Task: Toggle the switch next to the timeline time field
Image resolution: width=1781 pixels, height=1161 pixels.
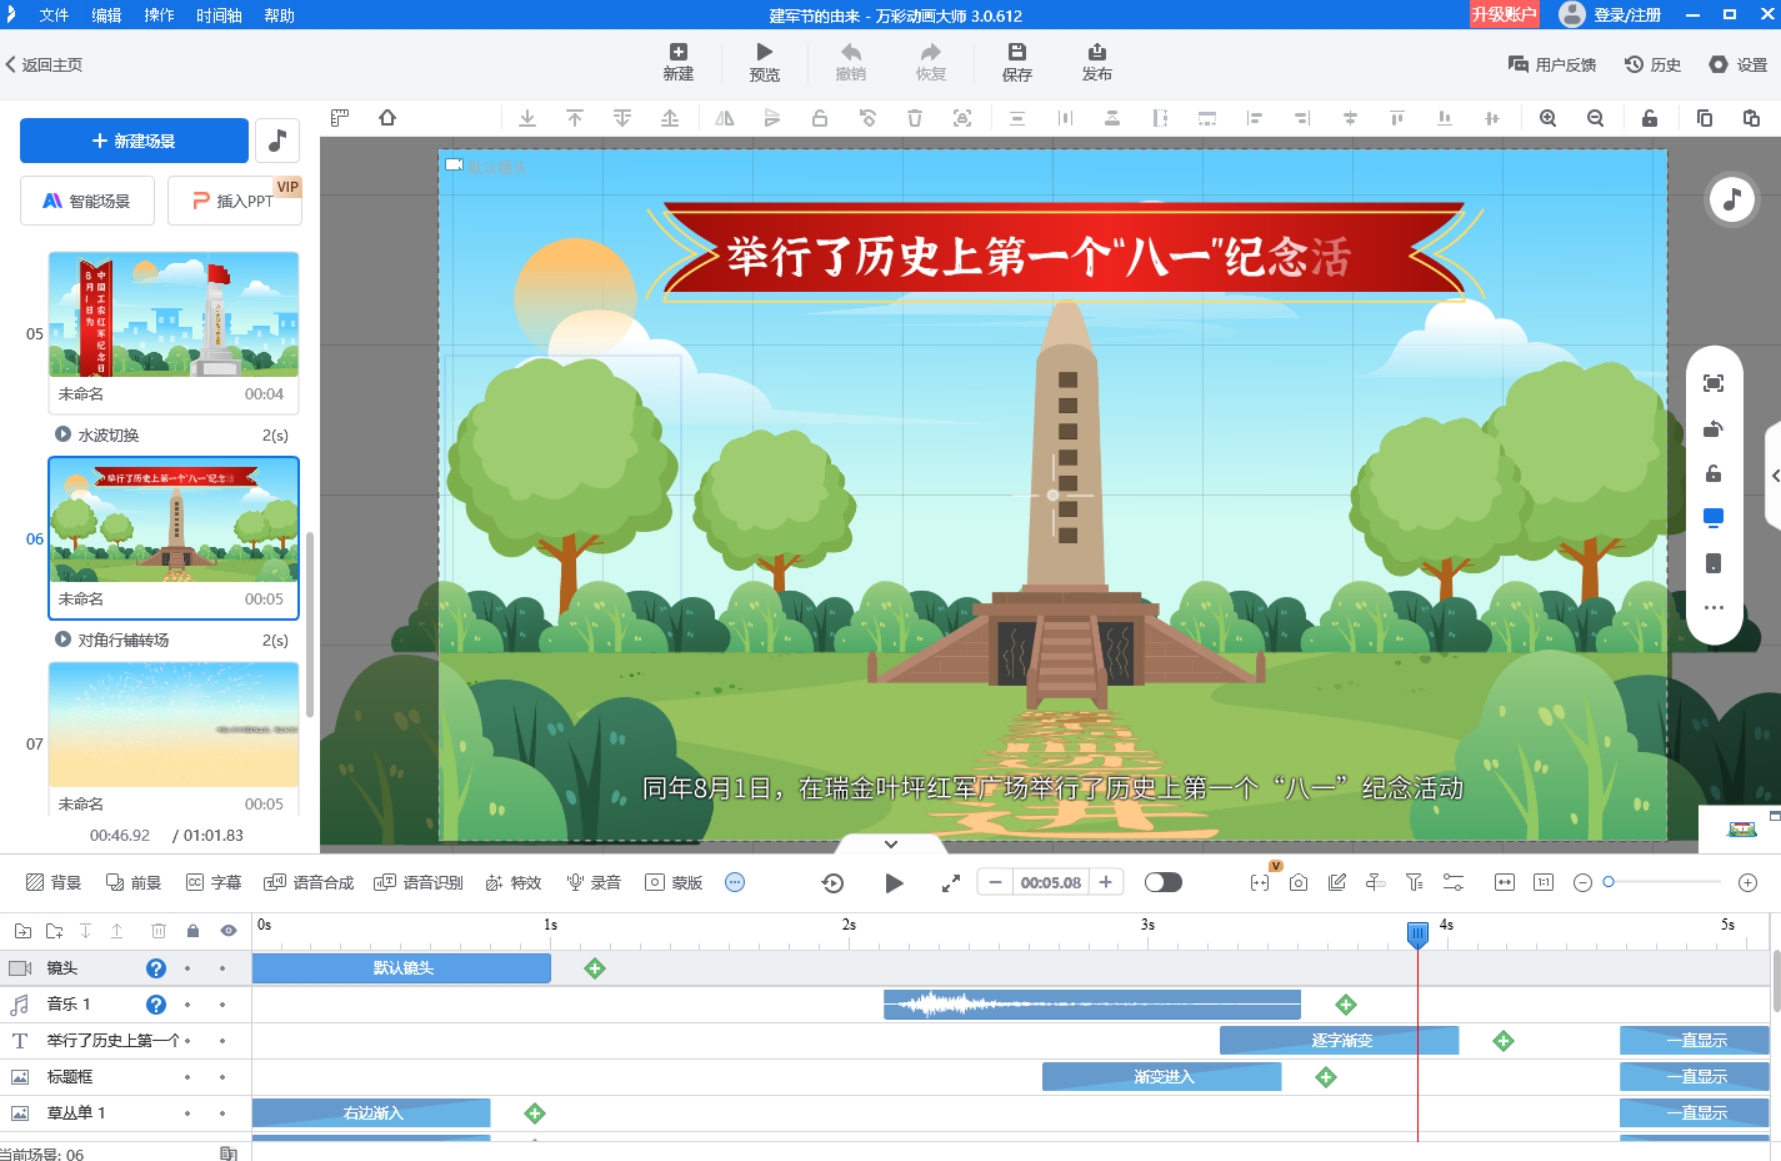Action: pyautogui.click(x=1163, y=882)
